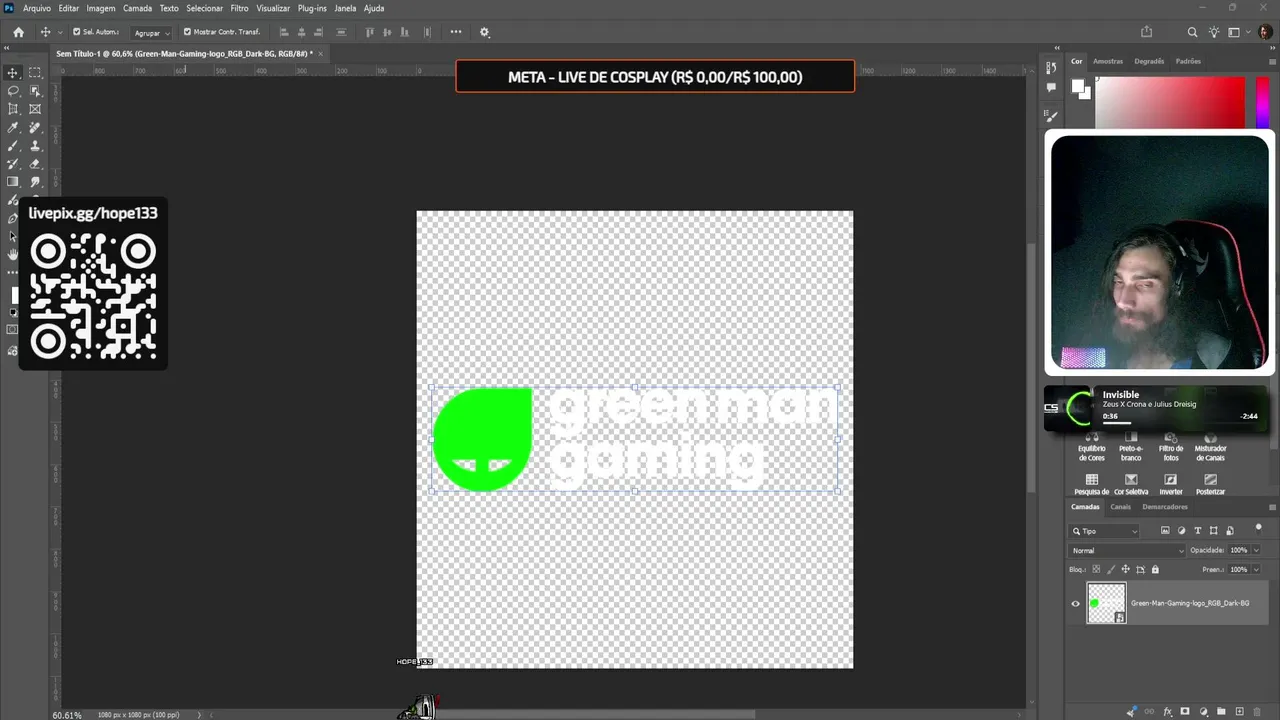Pick the Eyedropper tool
The image size is (1280, 720).
click(13, 128)
